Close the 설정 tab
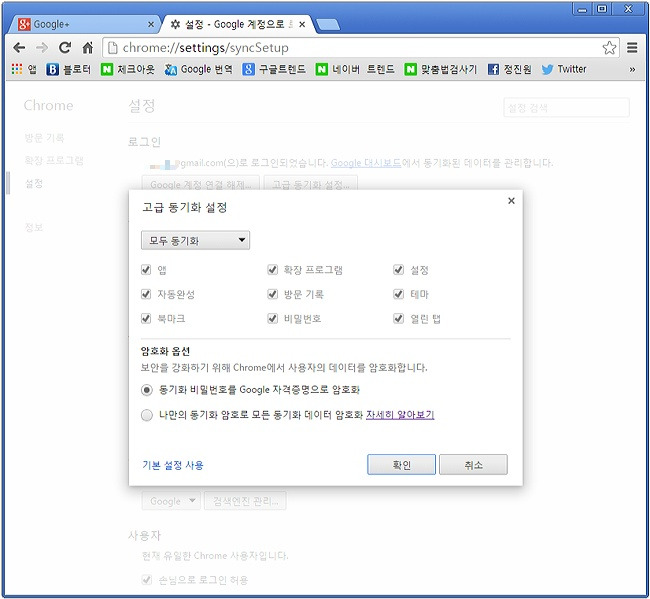650x599 pixels. pos(302,24)
